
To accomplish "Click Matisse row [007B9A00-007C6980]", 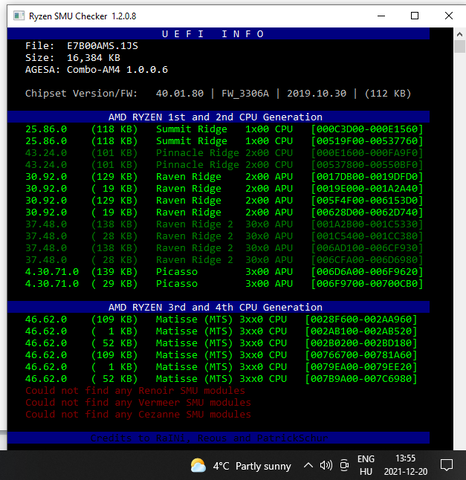I will 221,379.
